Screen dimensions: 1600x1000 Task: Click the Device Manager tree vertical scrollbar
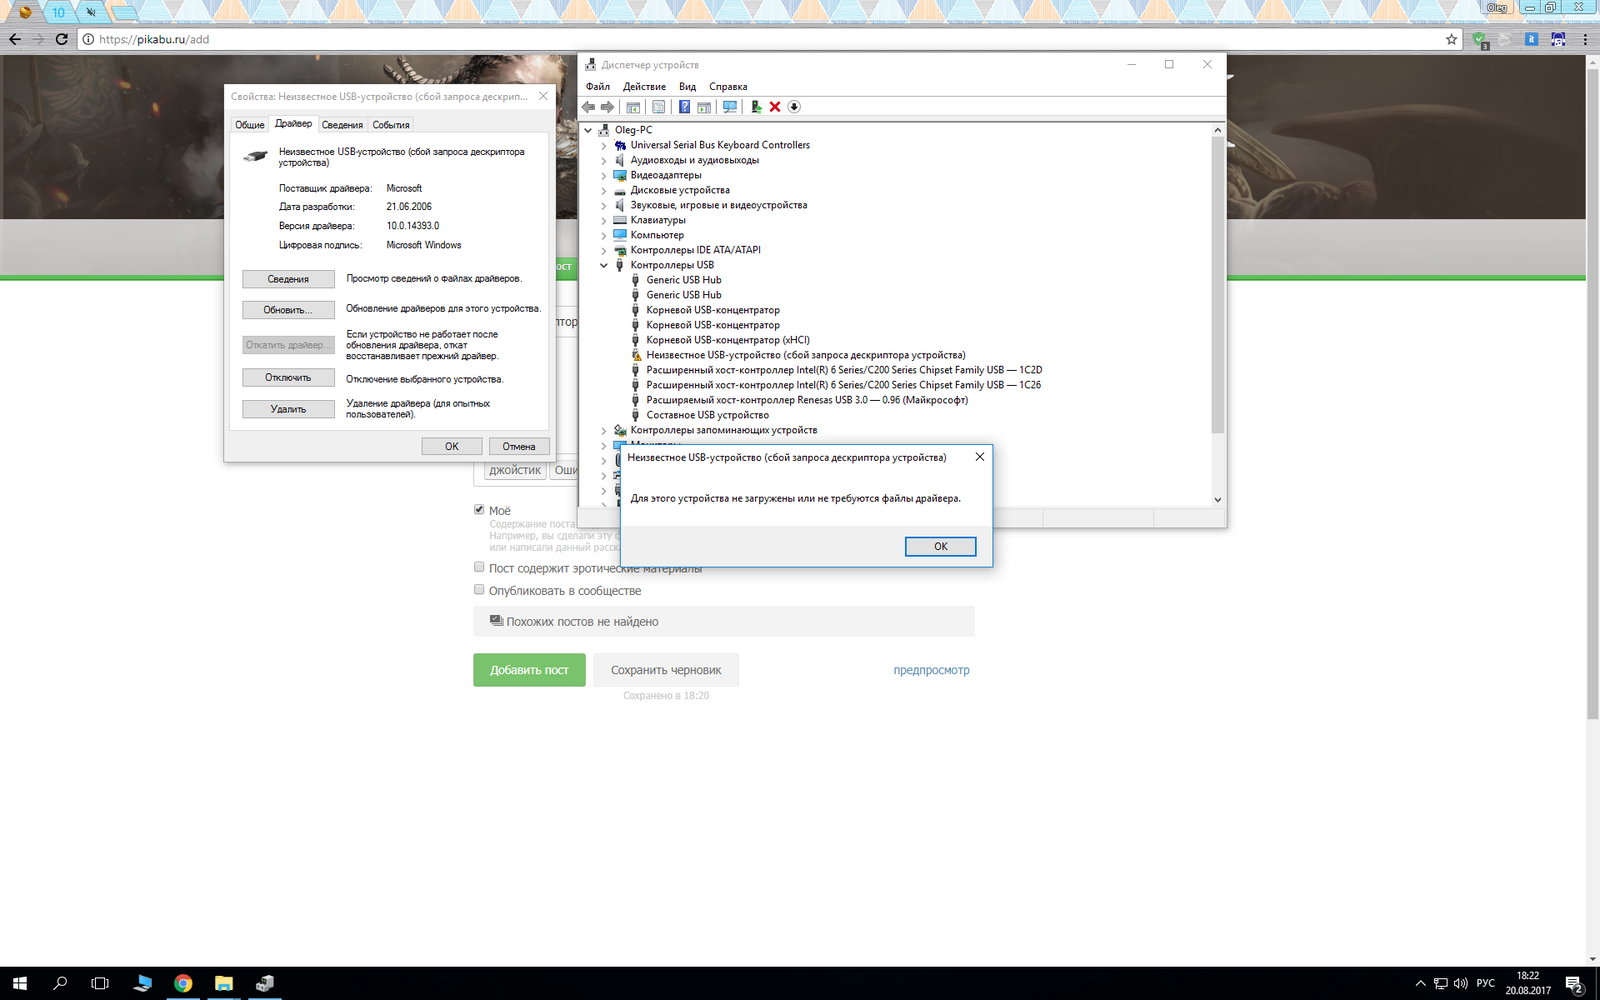(1217, 285)
